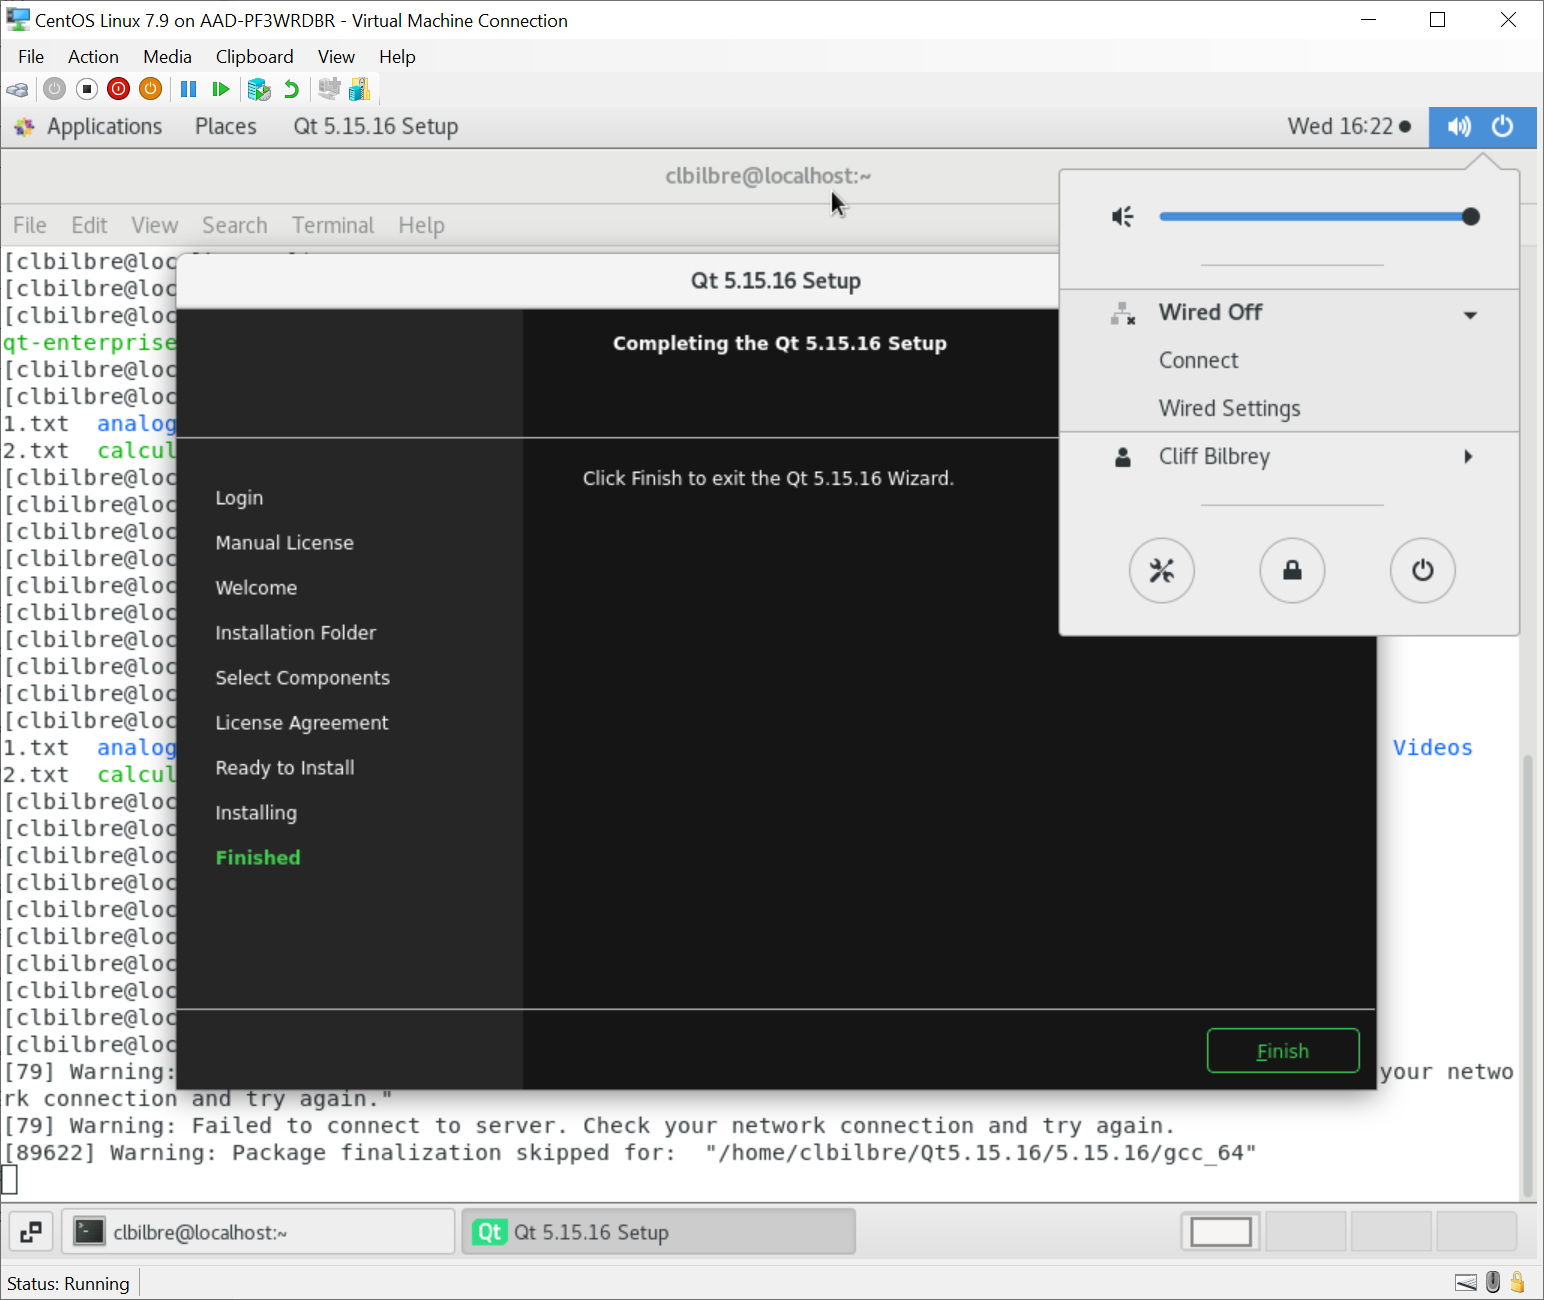Create a checkpoint using the toolbar icon

[x=259, y=90]
